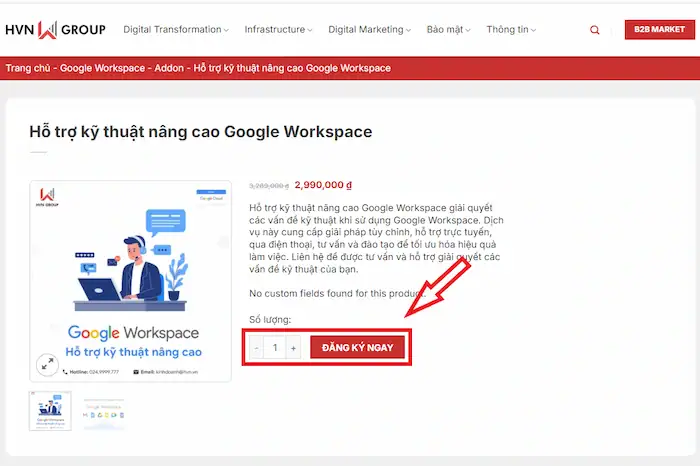Decrease quantity with the minus button

click(x=257, y=348)
